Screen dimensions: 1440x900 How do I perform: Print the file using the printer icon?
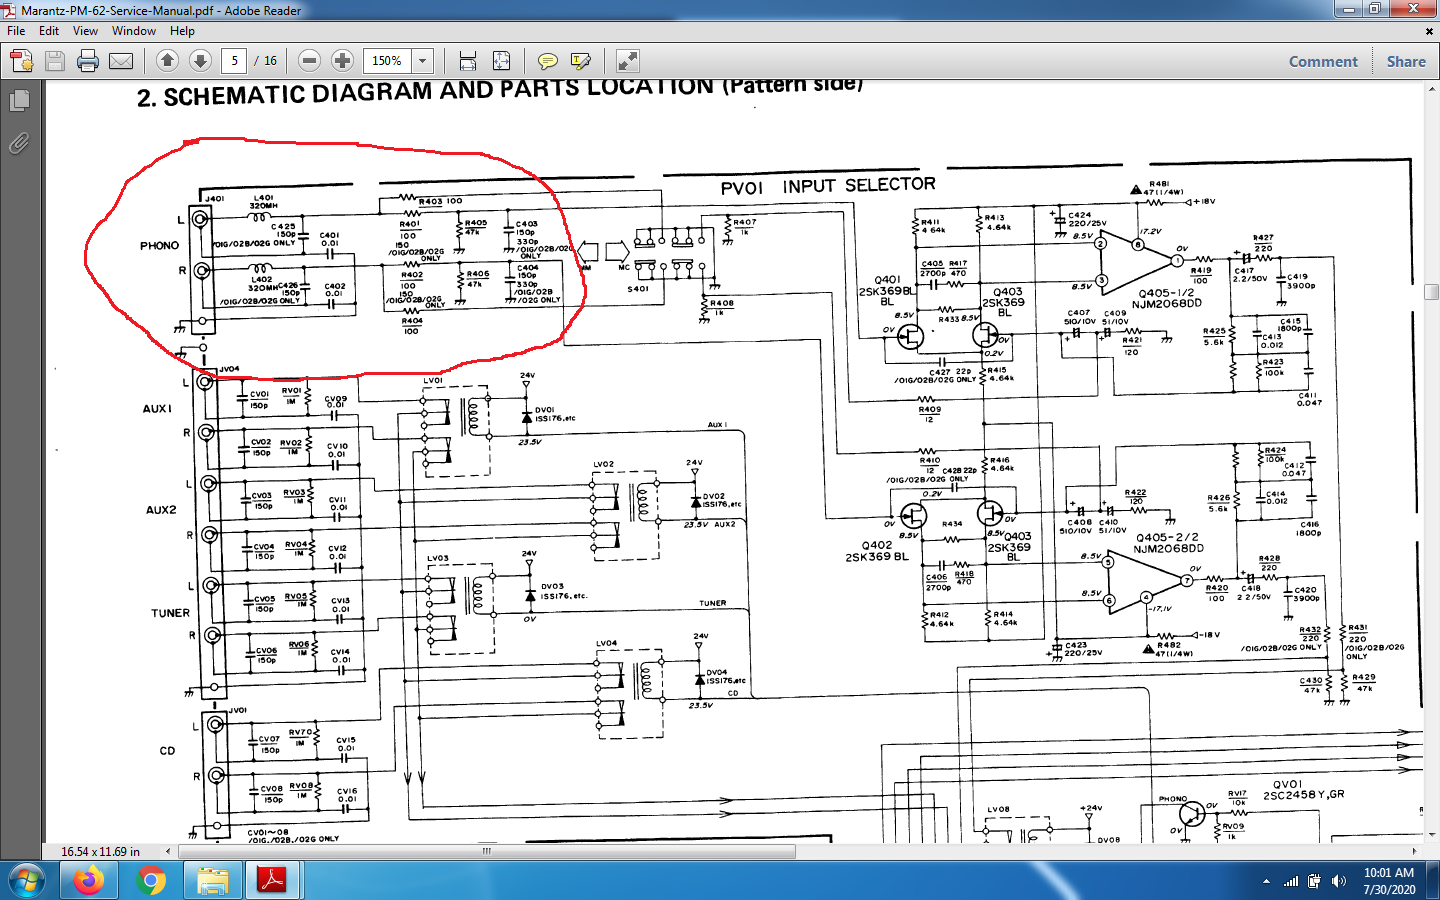[x=88, y=61]
